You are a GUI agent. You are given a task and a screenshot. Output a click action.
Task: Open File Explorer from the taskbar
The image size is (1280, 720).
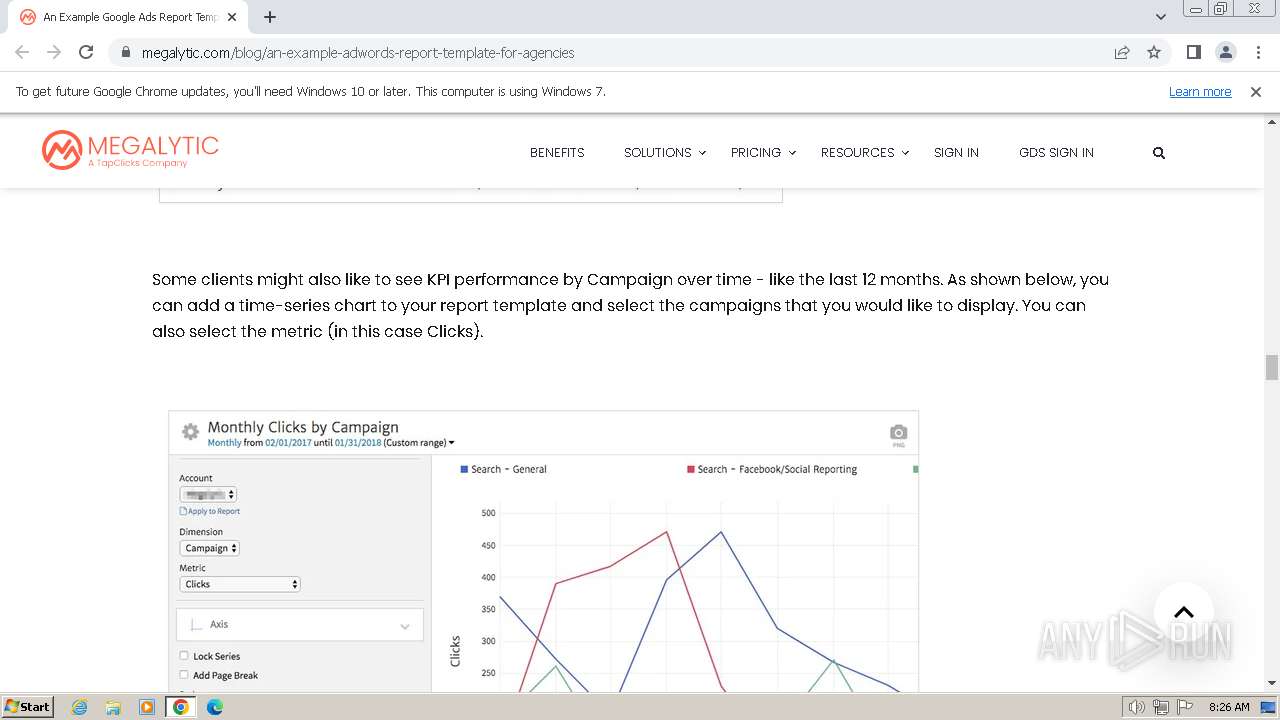click(113, 707)
